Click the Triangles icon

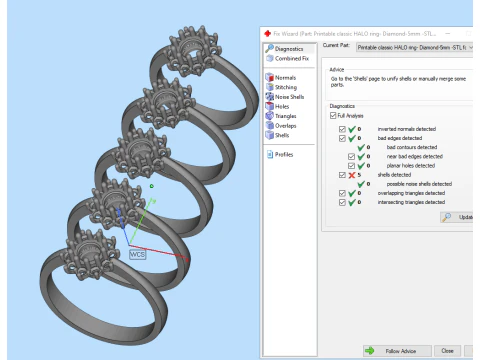coord(269,116)
